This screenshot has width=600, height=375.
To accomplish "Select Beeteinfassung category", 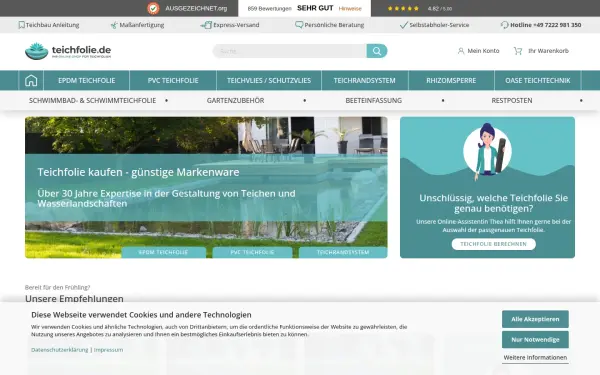I will pyautogui.click(x=373, y=101).
